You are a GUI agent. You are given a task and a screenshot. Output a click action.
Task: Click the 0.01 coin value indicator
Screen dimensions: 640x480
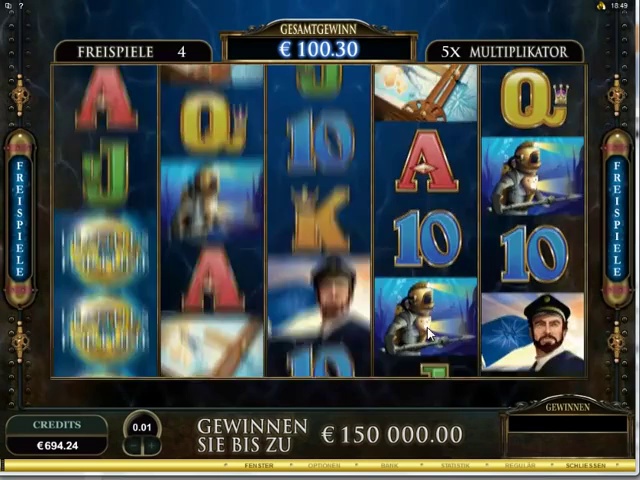(x=142, y=427)
